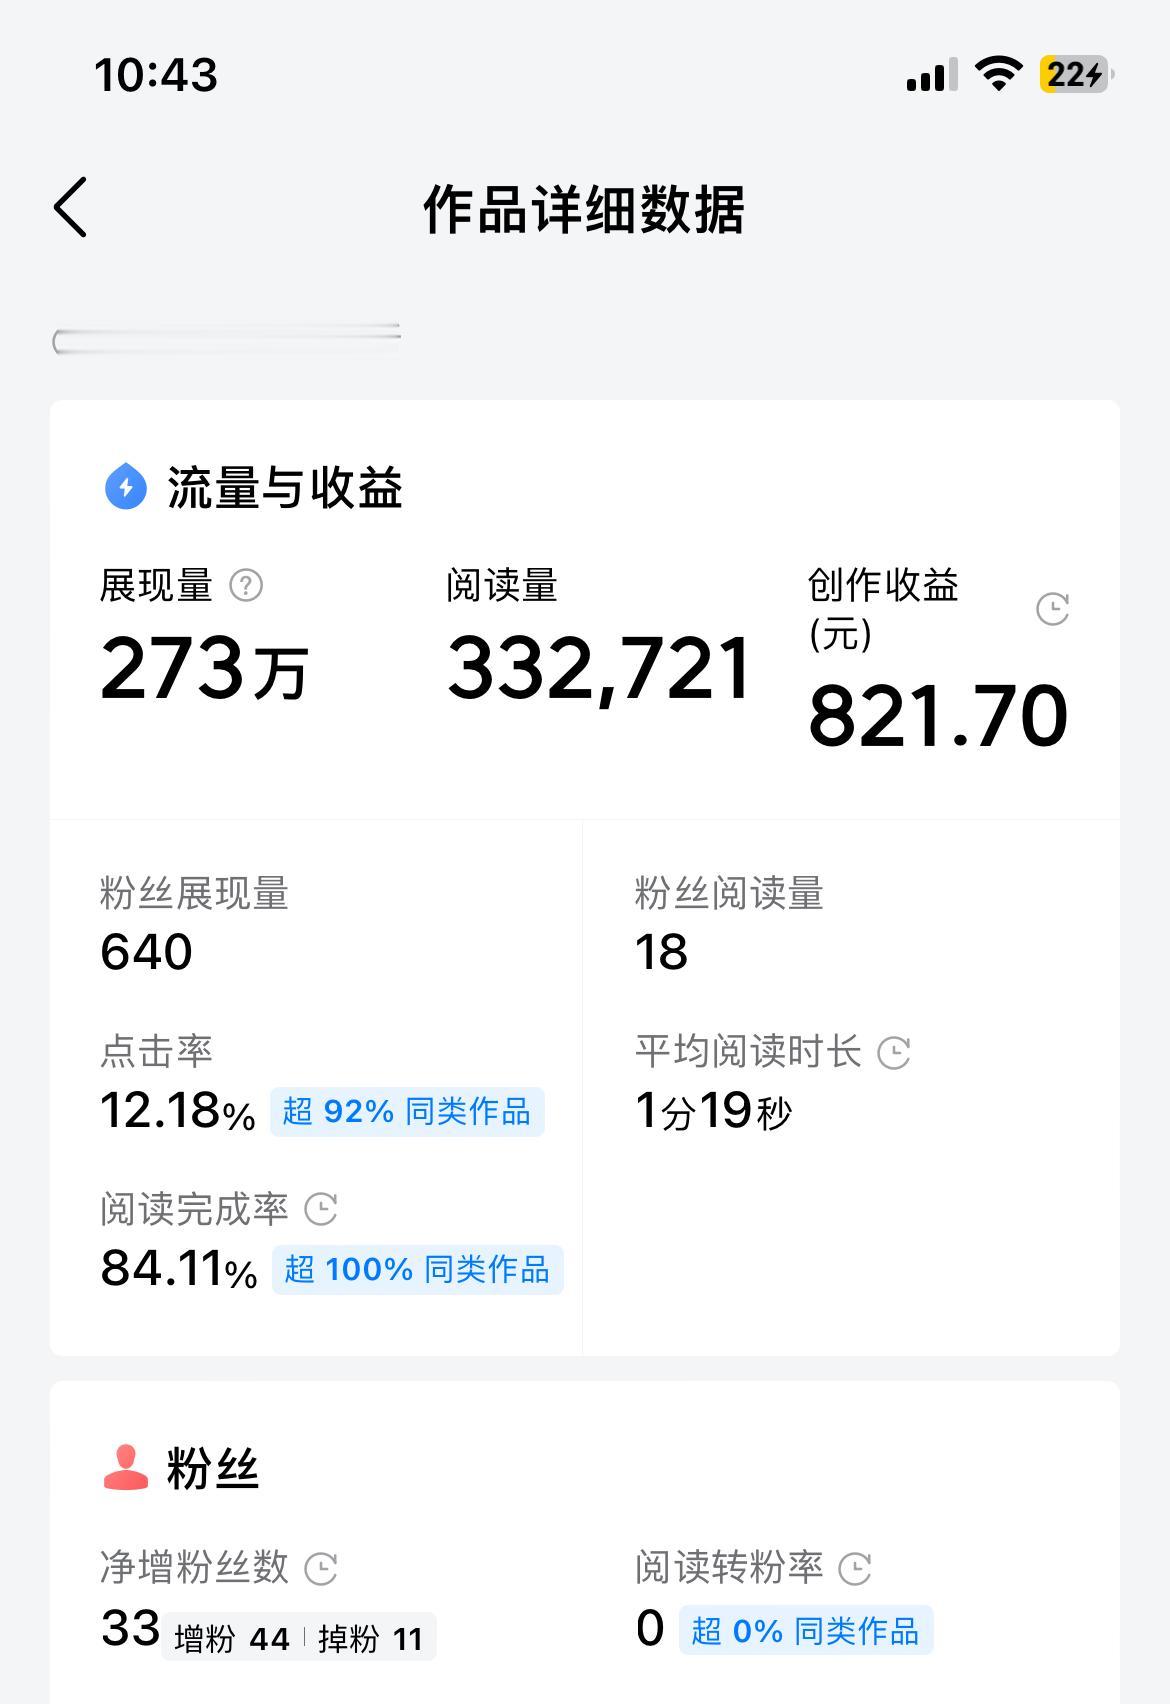Tap the 掉粉 11 label
This screenshot has width=1170, height=1704.
point(370,1639)
